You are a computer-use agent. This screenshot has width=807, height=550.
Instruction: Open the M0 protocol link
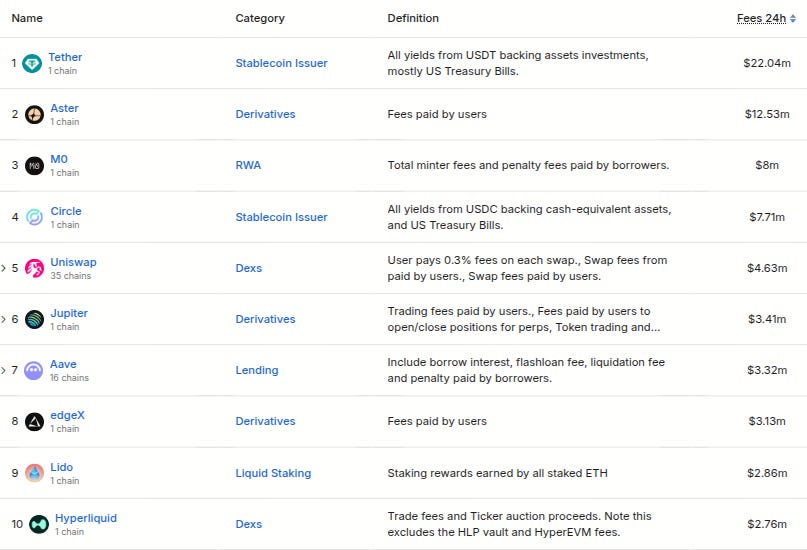coord(59,159)
